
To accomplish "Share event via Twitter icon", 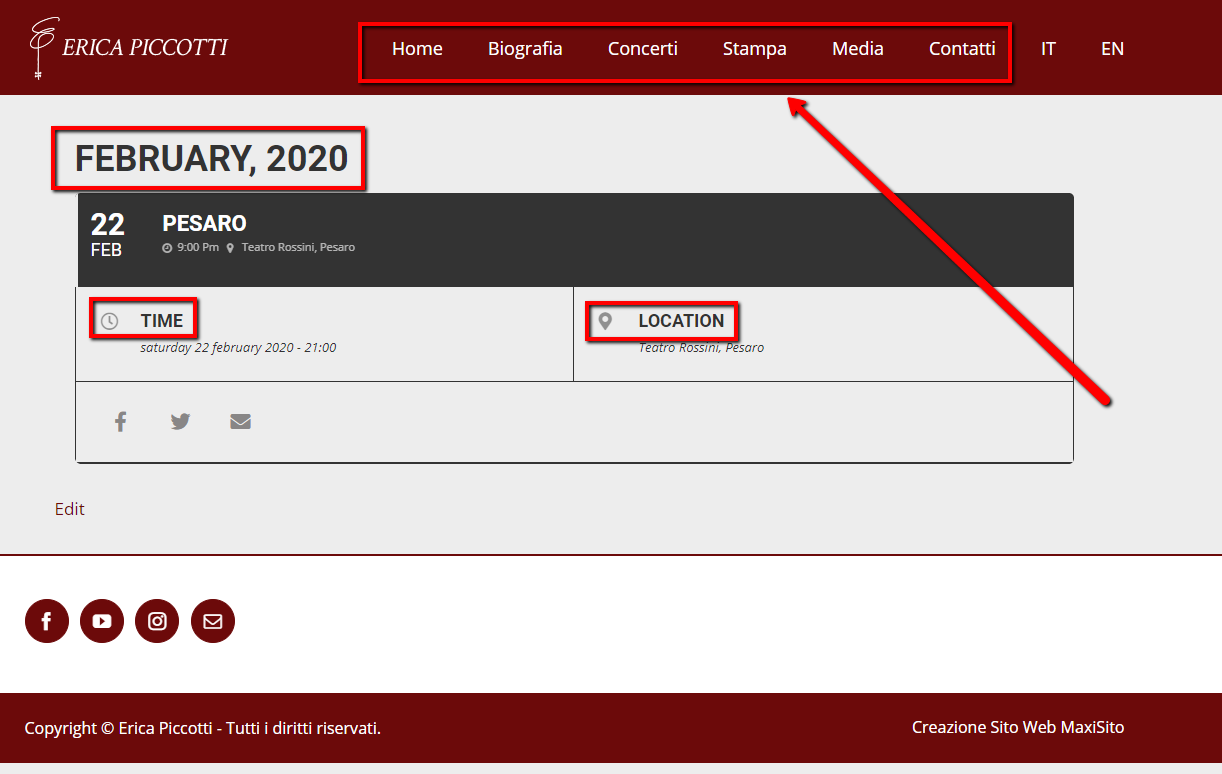I will (180, 422).
